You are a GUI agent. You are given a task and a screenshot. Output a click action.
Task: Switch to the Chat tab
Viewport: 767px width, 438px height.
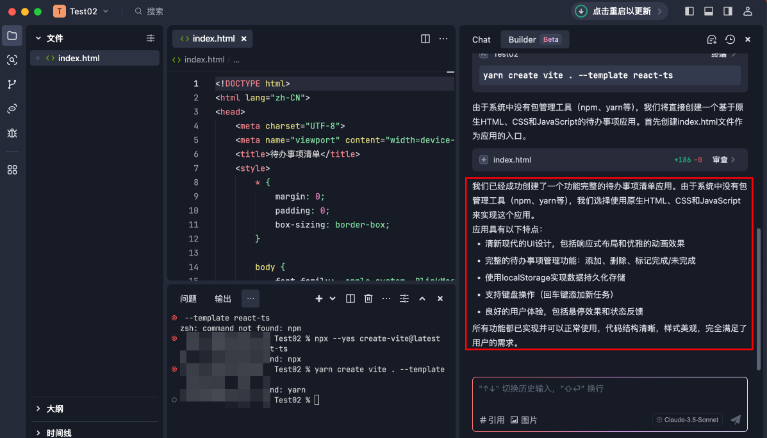(x=481, y=40)
